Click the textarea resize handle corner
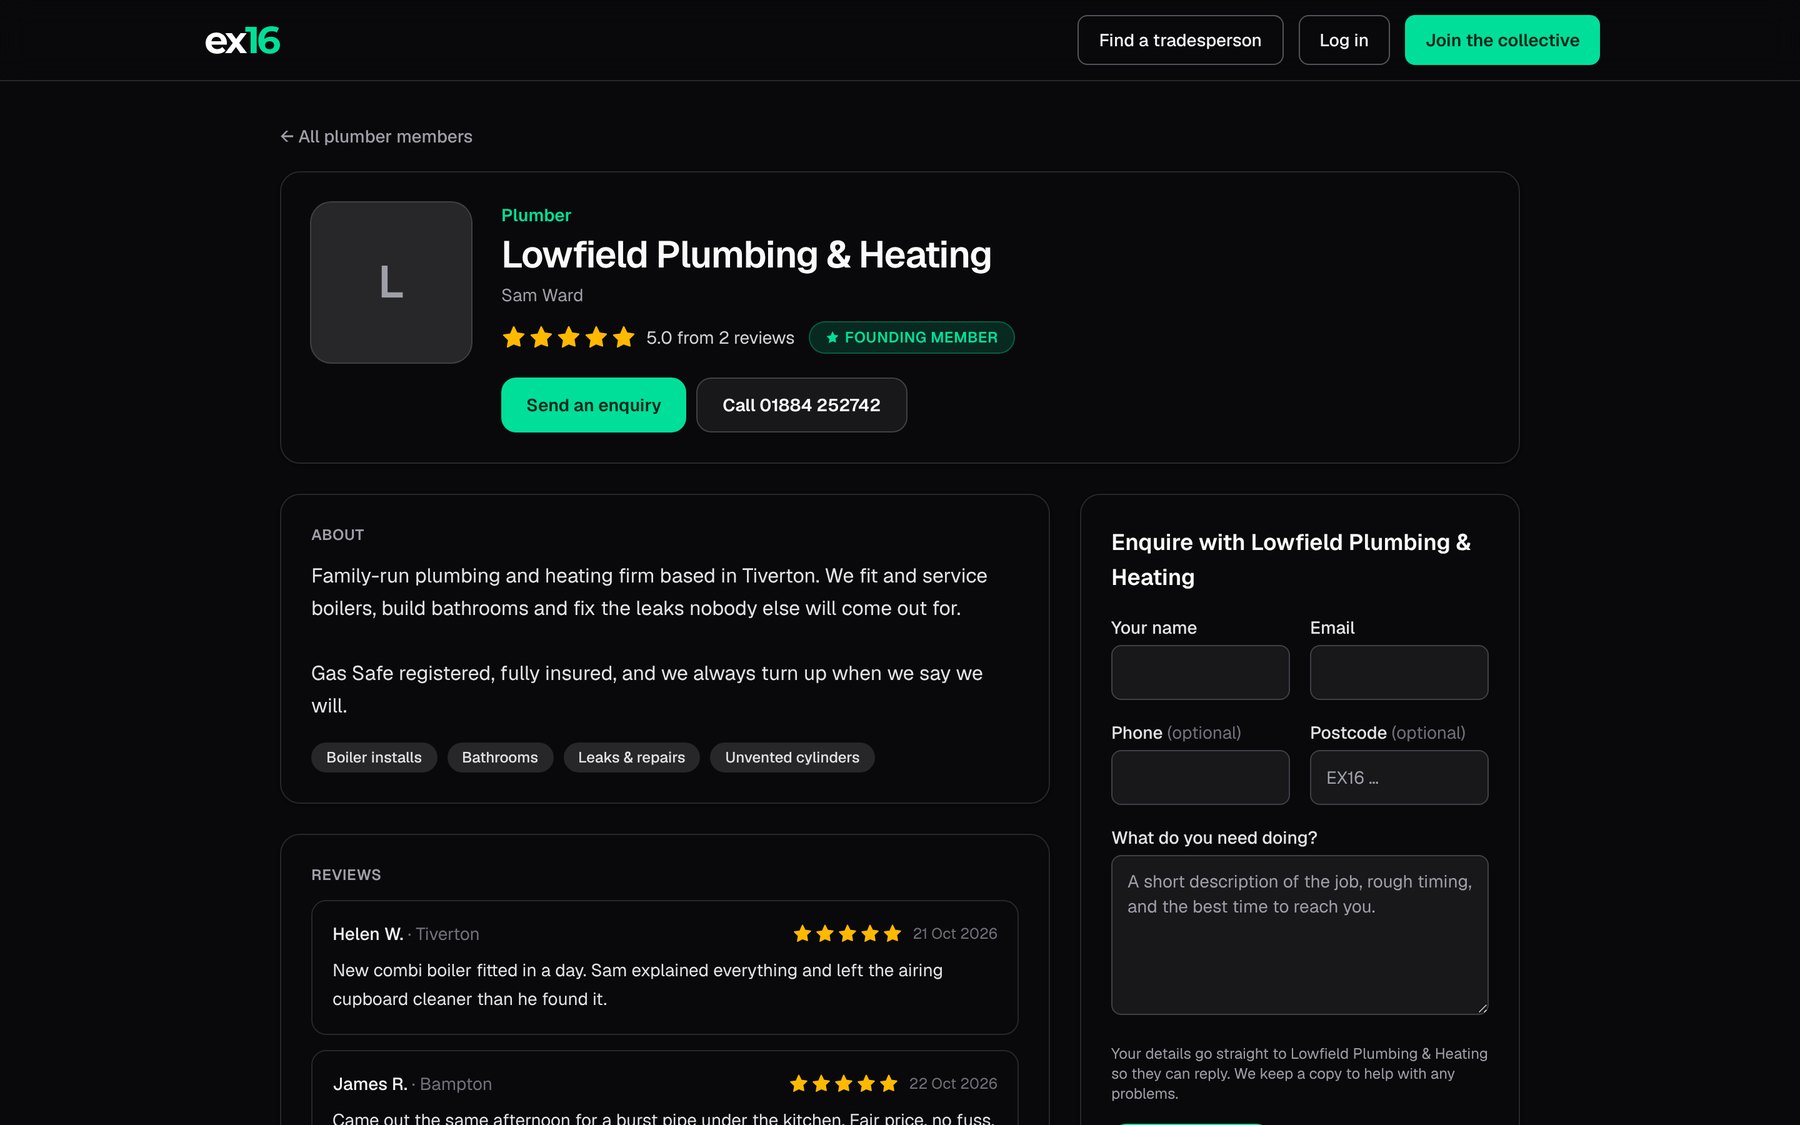This screenshot has width=1800, height=1125. pyautogui.click(x=1482, y=1008)
